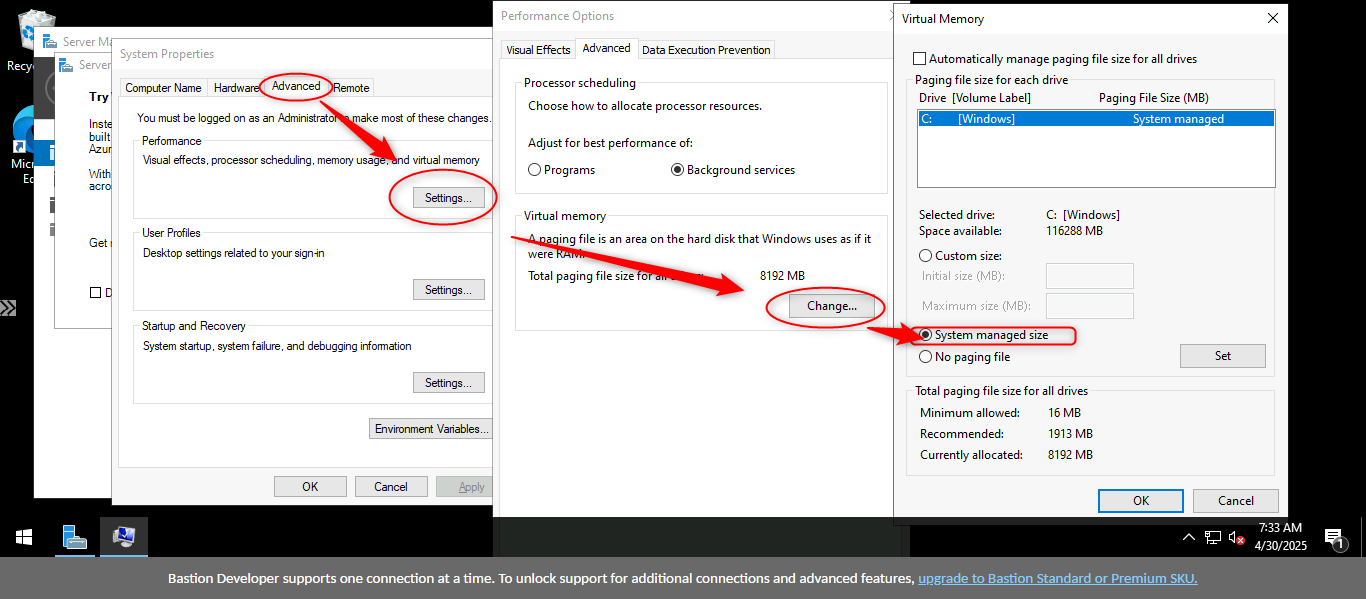Show hidden system tray icons
Viewport: 1366px width, 599px height.
1188,537
